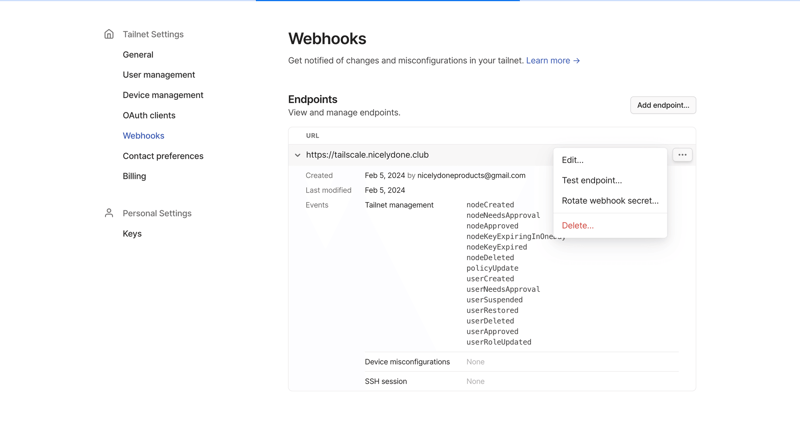Choose Rotate webhook secret... option
The width and height of the screenshot is (800, 442).
point(610,201)
